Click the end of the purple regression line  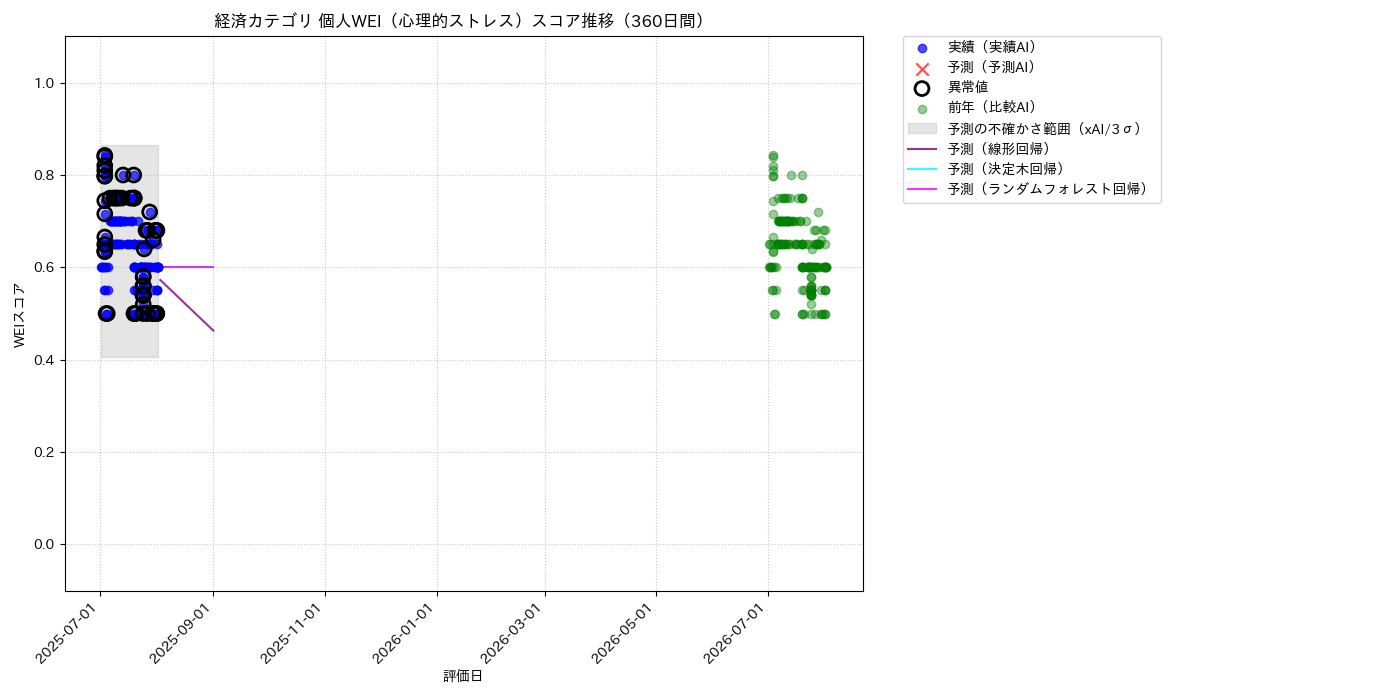213,330
